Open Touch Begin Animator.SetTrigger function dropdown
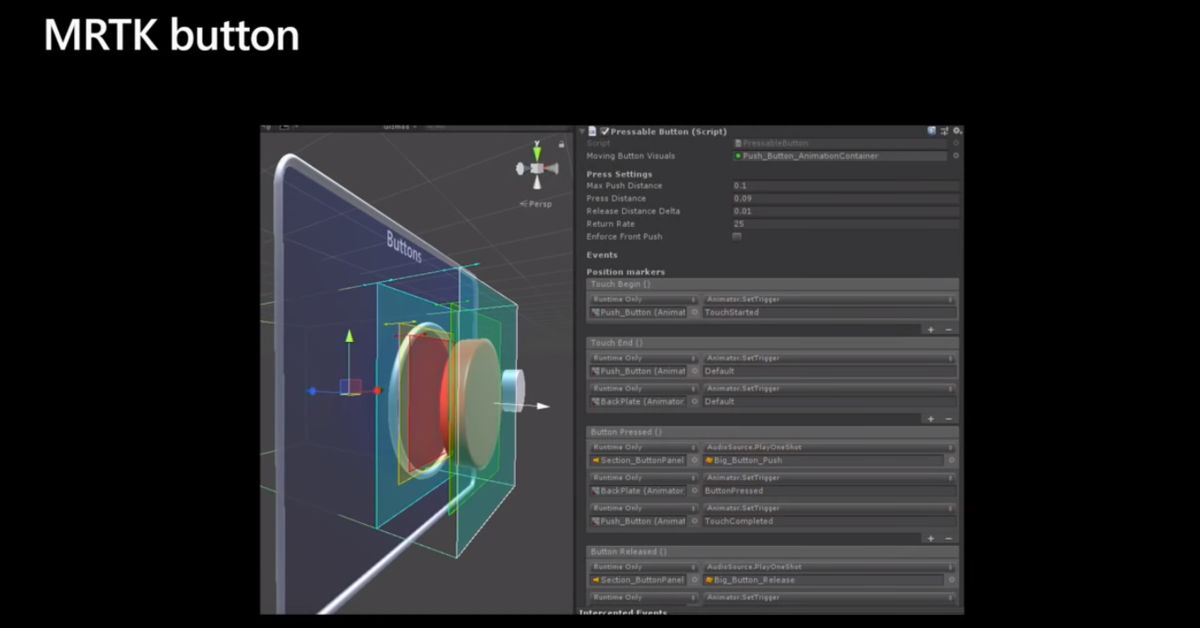1200x628 pixels. (829, 299)
